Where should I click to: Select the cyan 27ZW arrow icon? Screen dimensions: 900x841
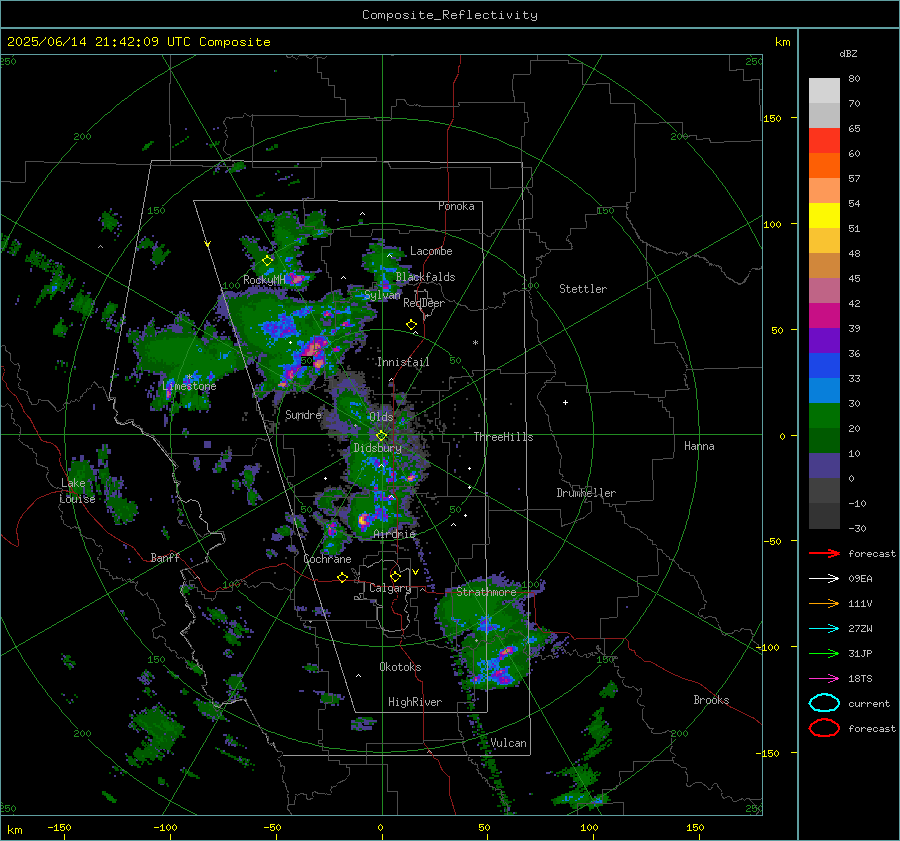pyautogui.click(x=824, y=628)
